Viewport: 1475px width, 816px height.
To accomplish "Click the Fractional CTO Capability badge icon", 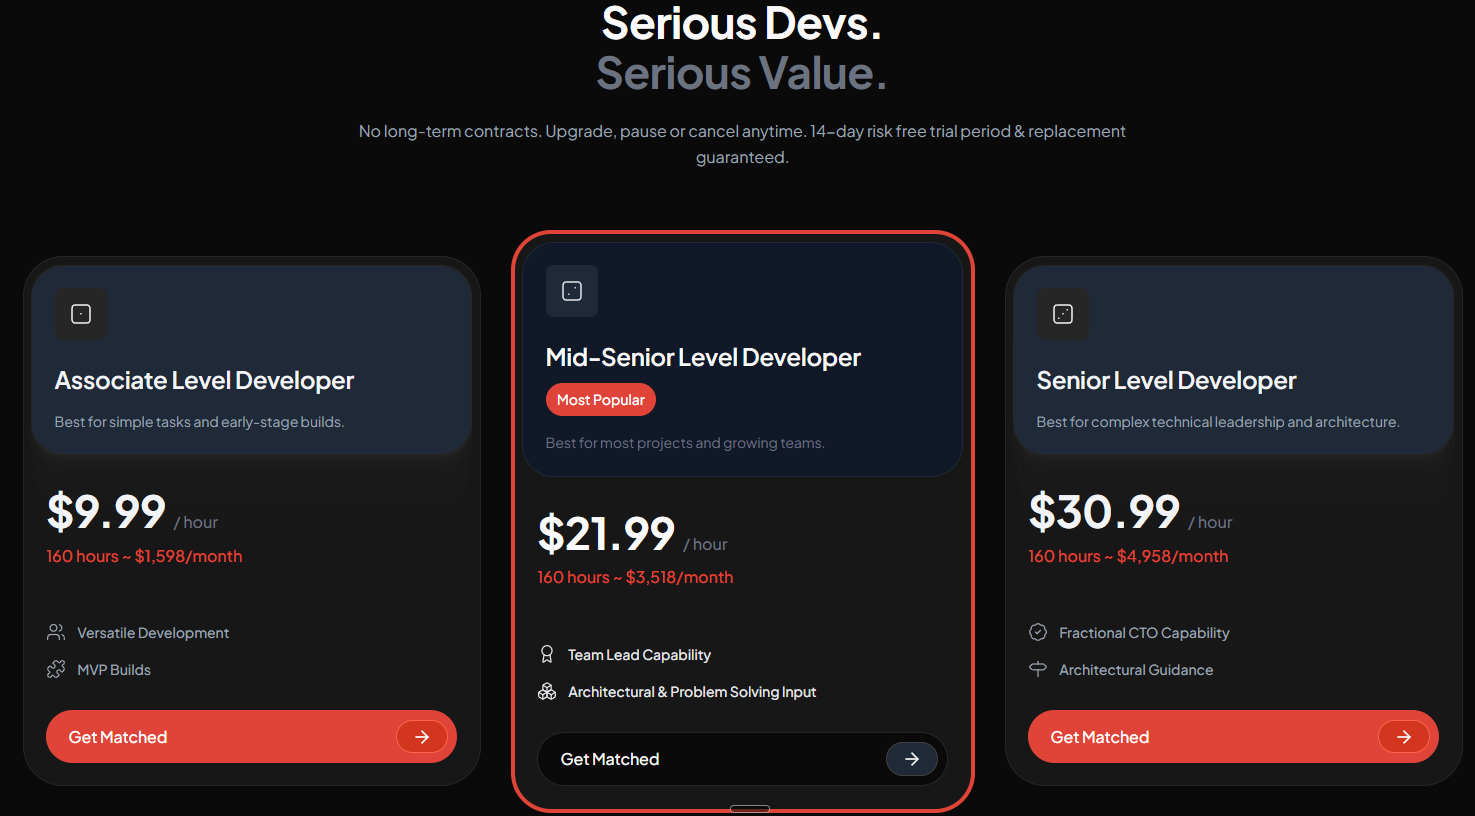I will (1038, 632).
